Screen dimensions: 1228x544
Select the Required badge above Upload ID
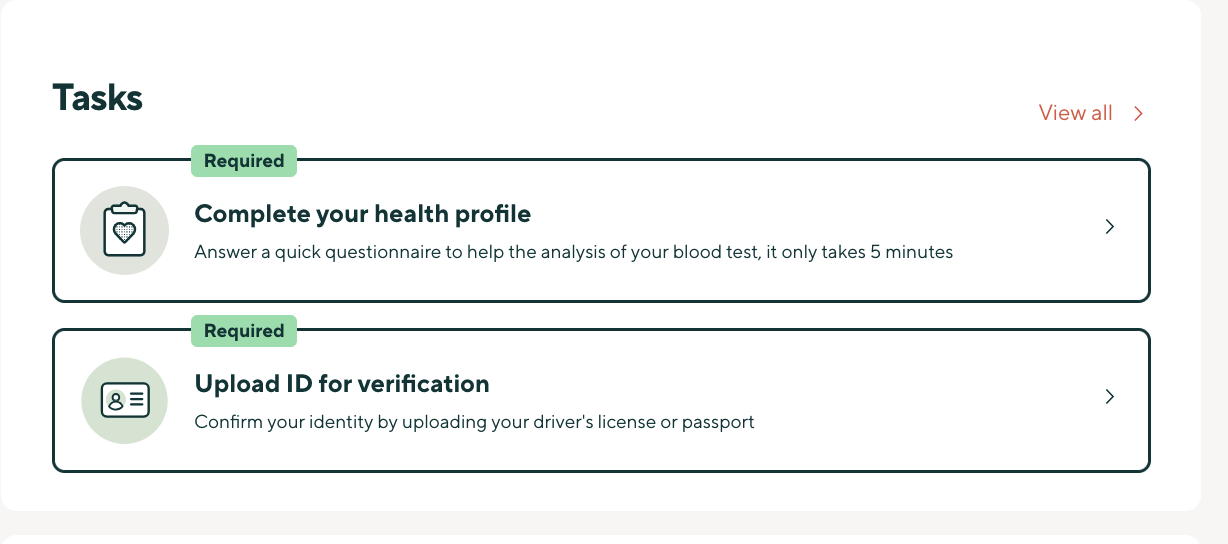pyautogui.click(x=244, y=331)
